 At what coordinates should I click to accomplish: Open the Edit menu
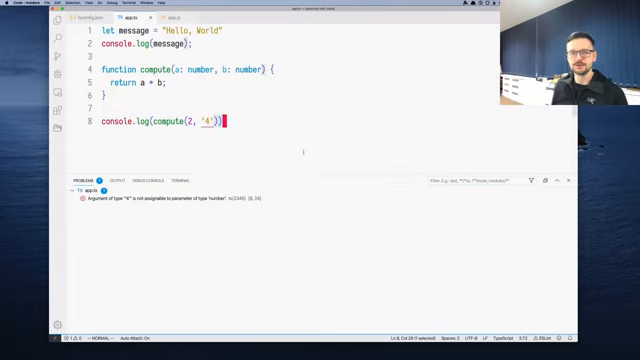tap(58, 2)
